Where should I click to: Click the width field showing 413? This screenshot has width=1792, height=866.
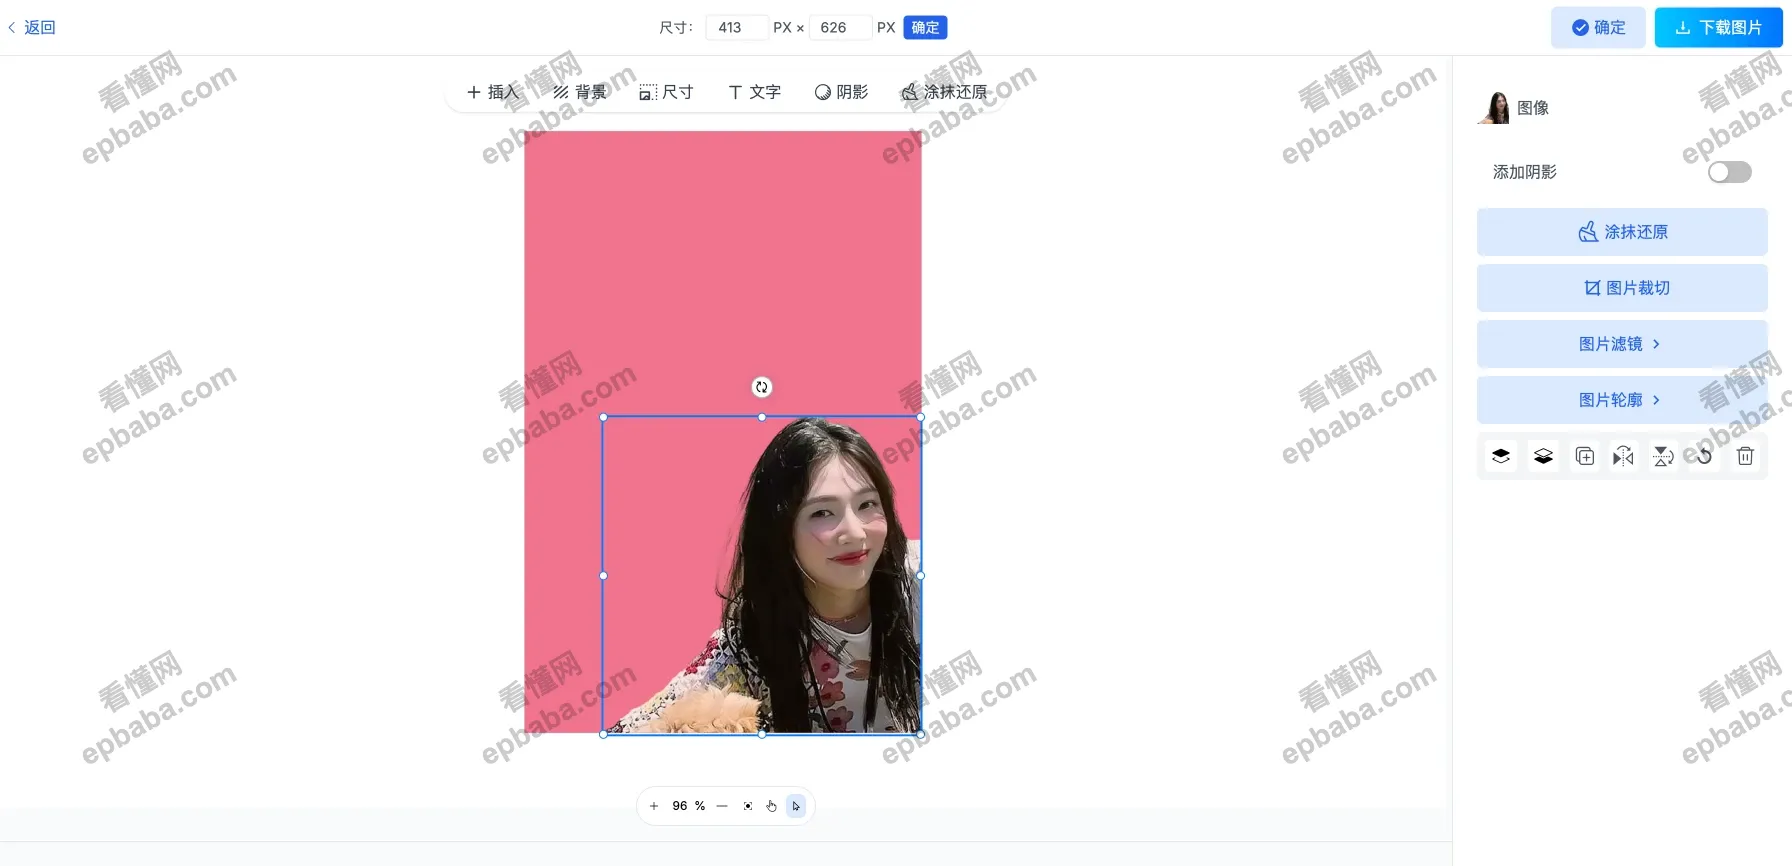point(736,27)
